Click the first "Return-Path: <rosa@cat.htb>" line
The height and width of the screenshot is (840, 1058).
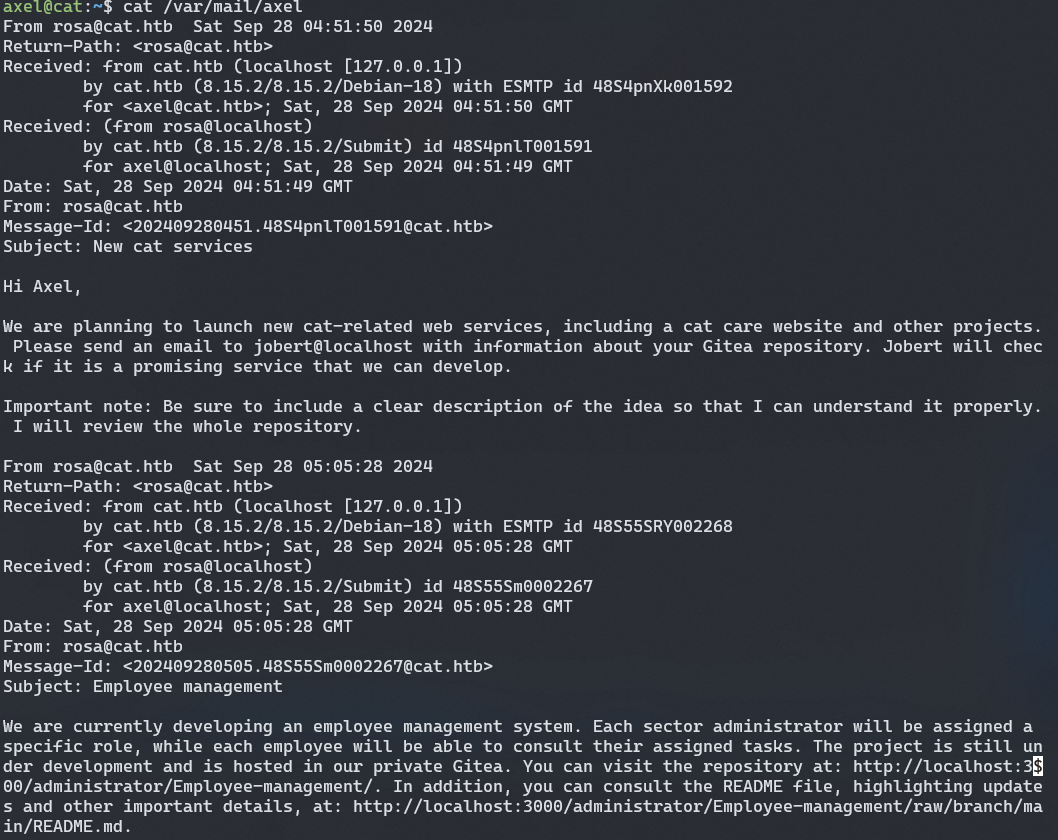(138, 47)
